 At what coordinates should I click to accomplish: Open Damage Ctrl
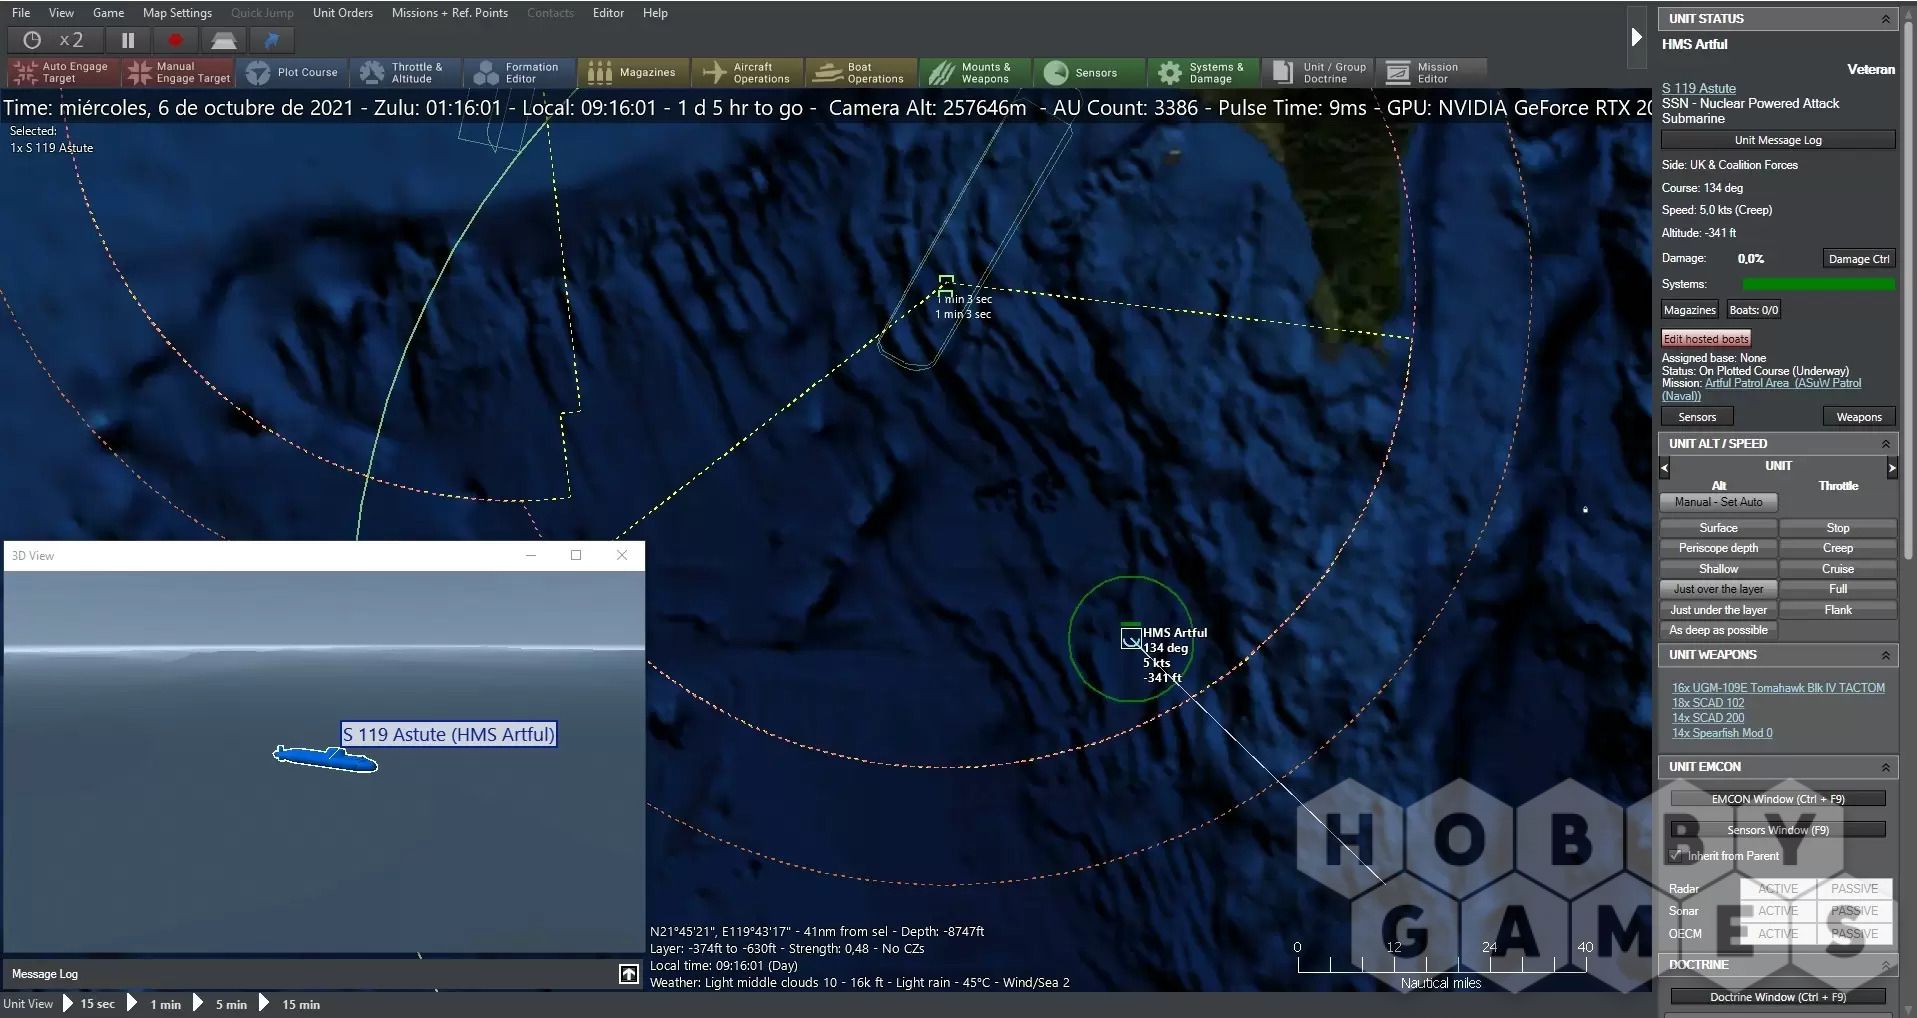[1859, 259]
